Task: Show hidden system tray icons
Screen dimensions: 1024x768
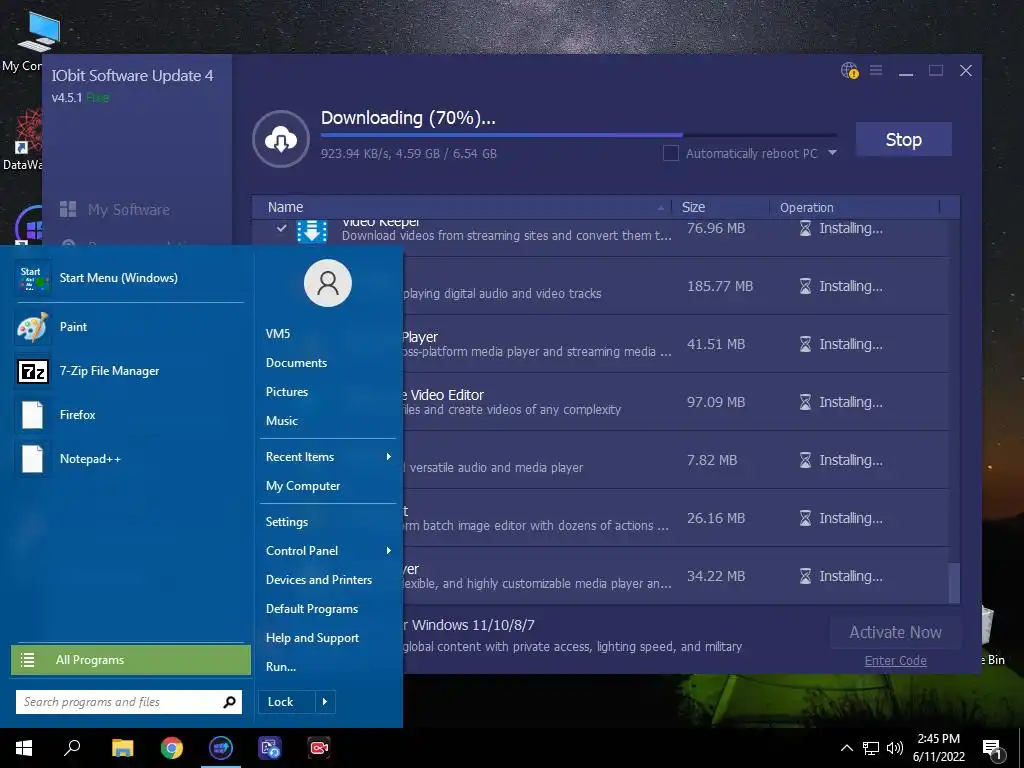Action: (846, 748)
